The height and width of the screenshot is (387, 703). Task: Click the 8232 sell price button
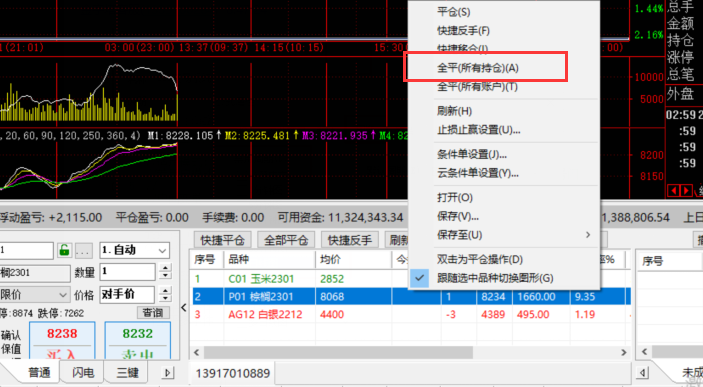pyautogui.click(x=138, y=340)
